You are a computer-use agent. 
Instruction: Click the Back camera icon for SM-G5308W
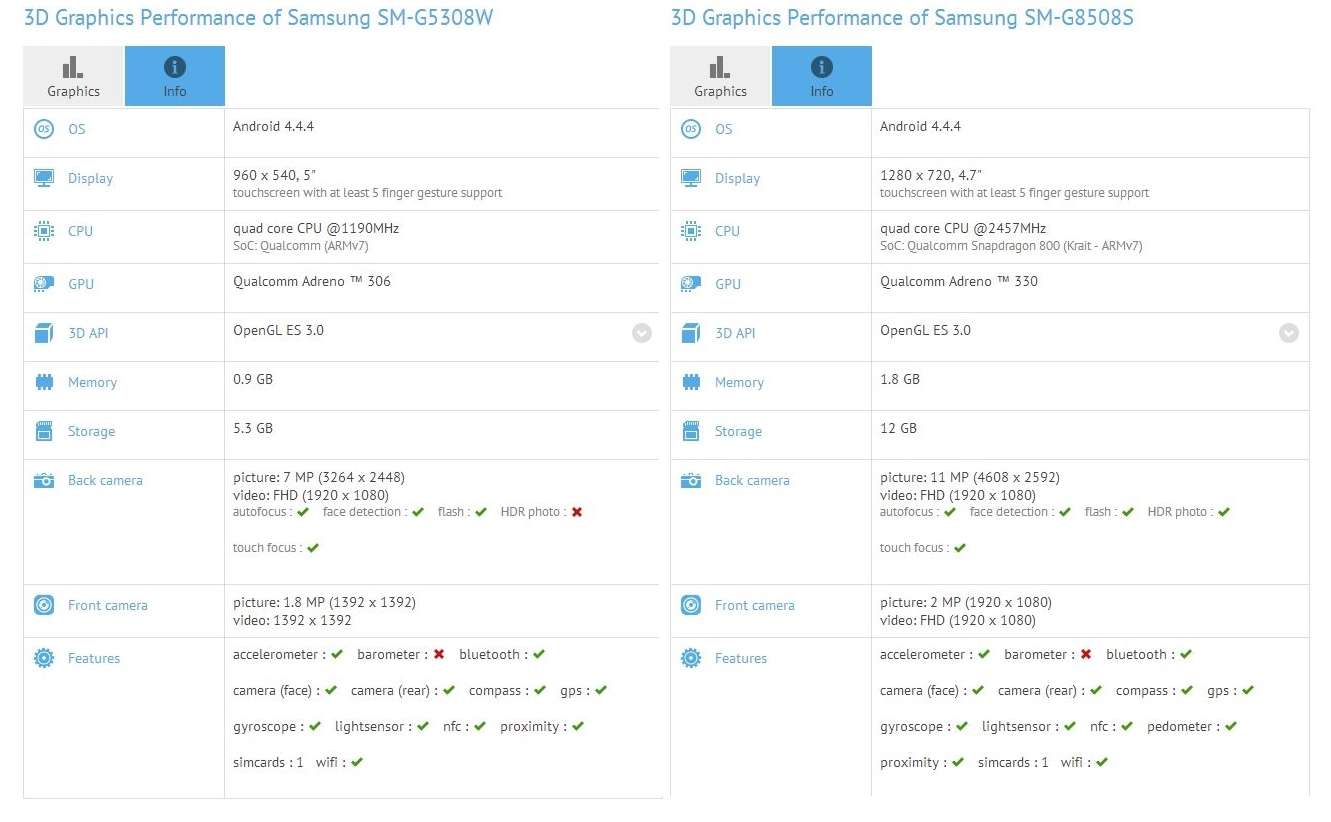[x=44, y=481]
